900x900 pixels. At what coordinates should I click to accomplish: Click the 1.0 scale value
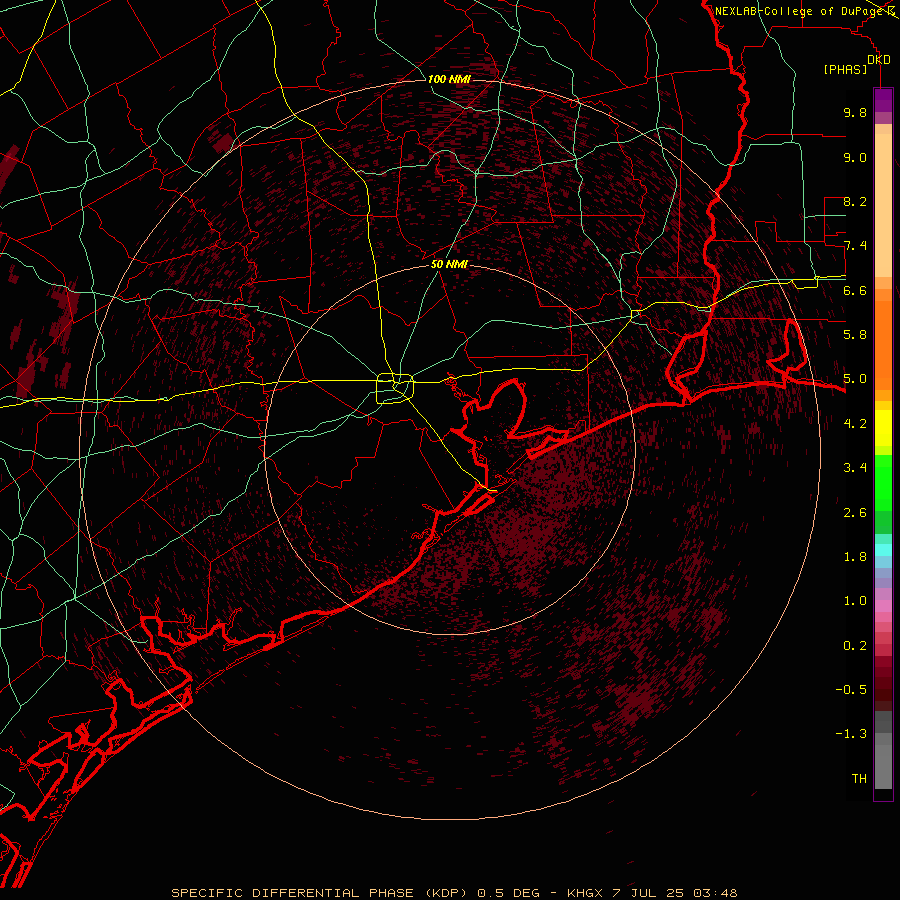[x=855, y=601]
